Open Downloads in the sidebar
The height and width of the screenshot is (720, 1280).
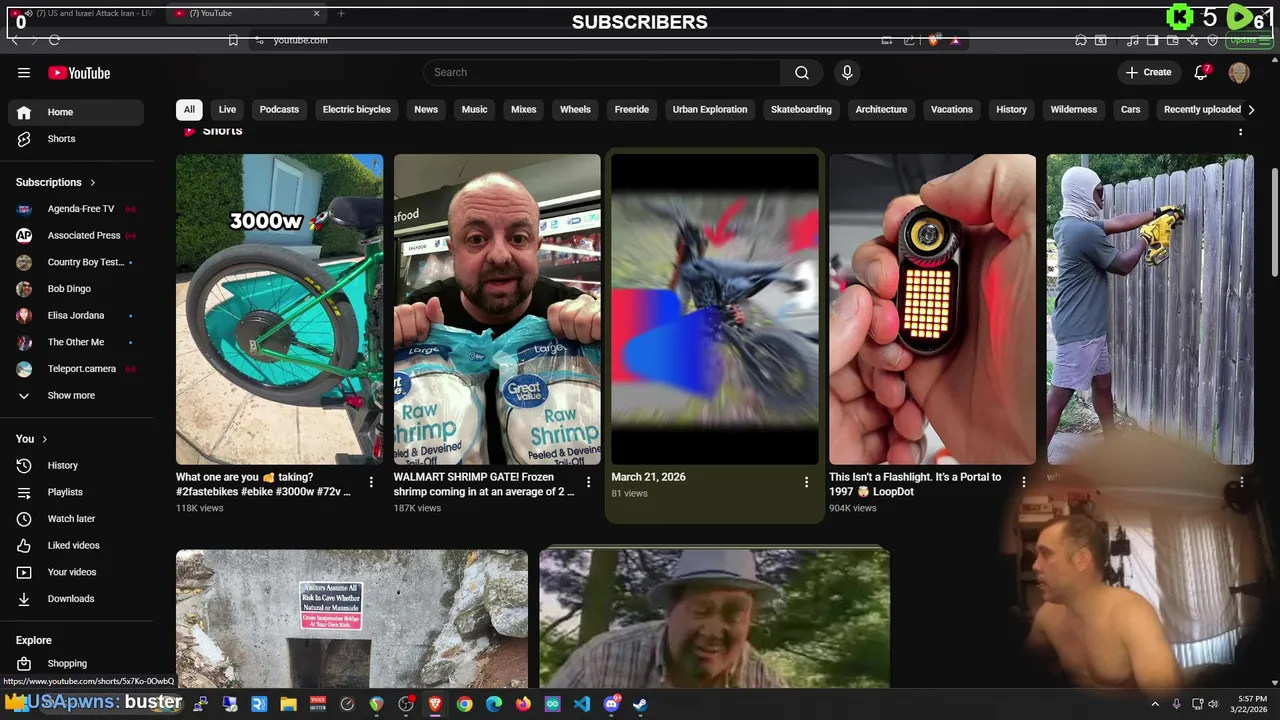pos(76,599)
